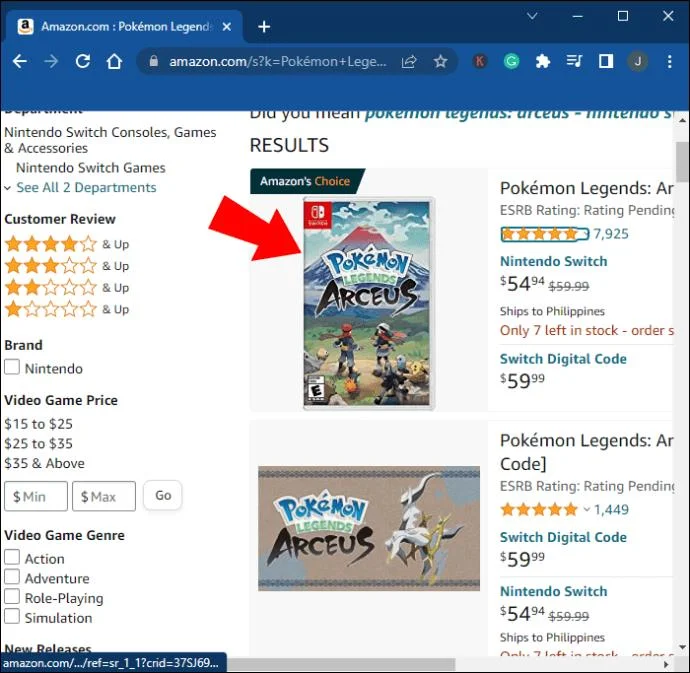Open the 7,925 ratings count
The height and width of the screenshot is (673, 690).
tap(611, 234)
